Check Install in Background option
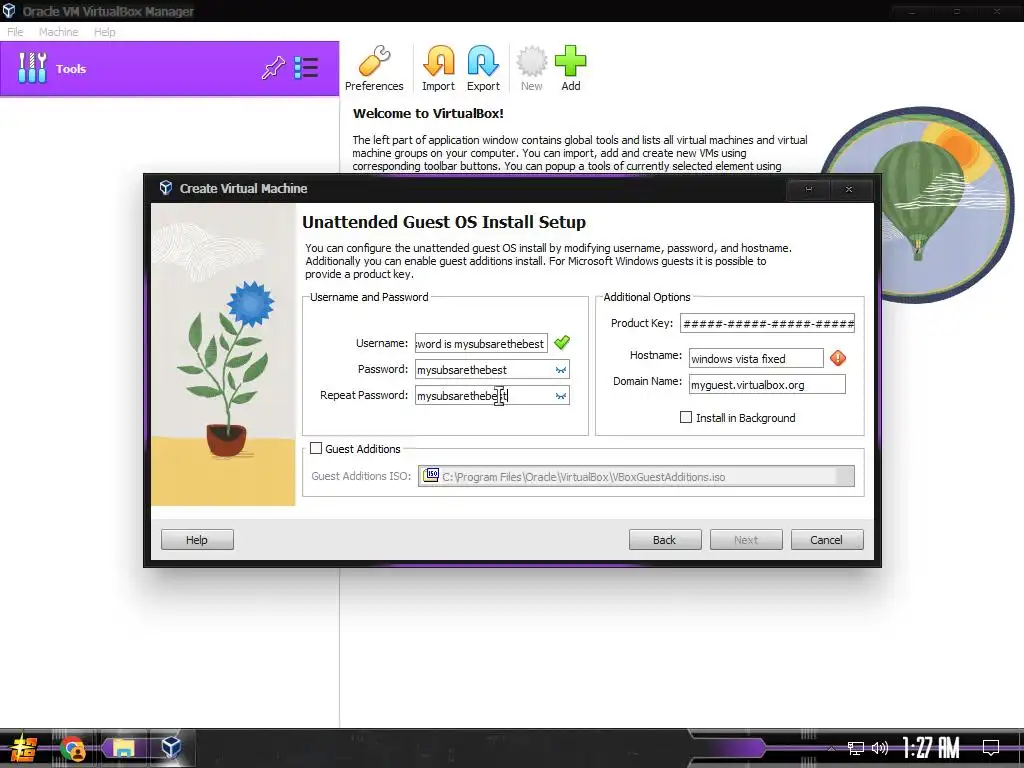 [x=686, y=417]
